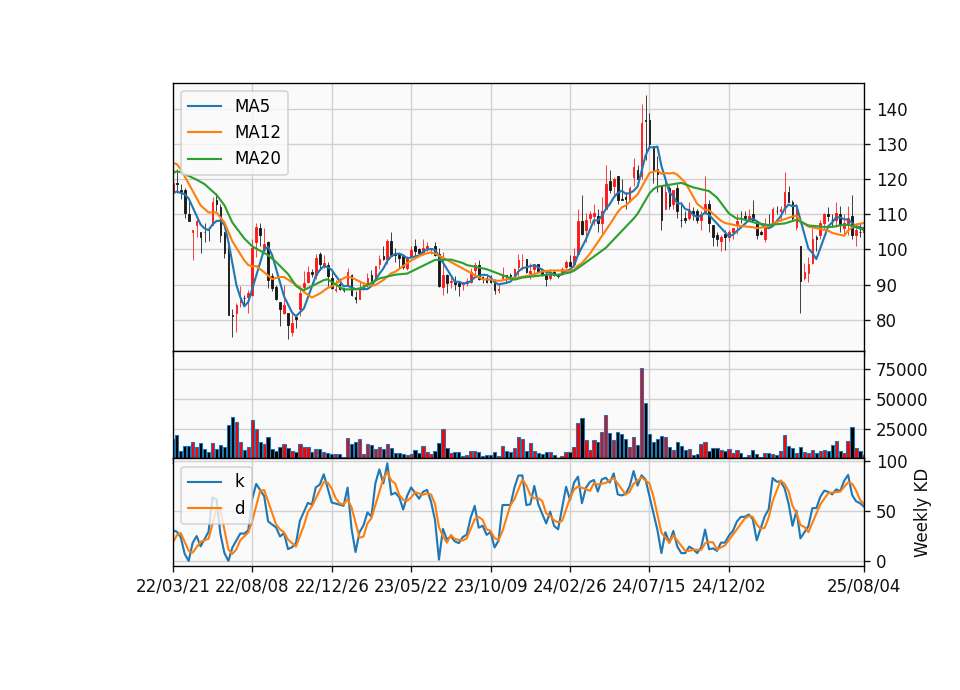960x690 pixels.
Task: Click the 0 KD axis label
Action: [x=882, y=561]
